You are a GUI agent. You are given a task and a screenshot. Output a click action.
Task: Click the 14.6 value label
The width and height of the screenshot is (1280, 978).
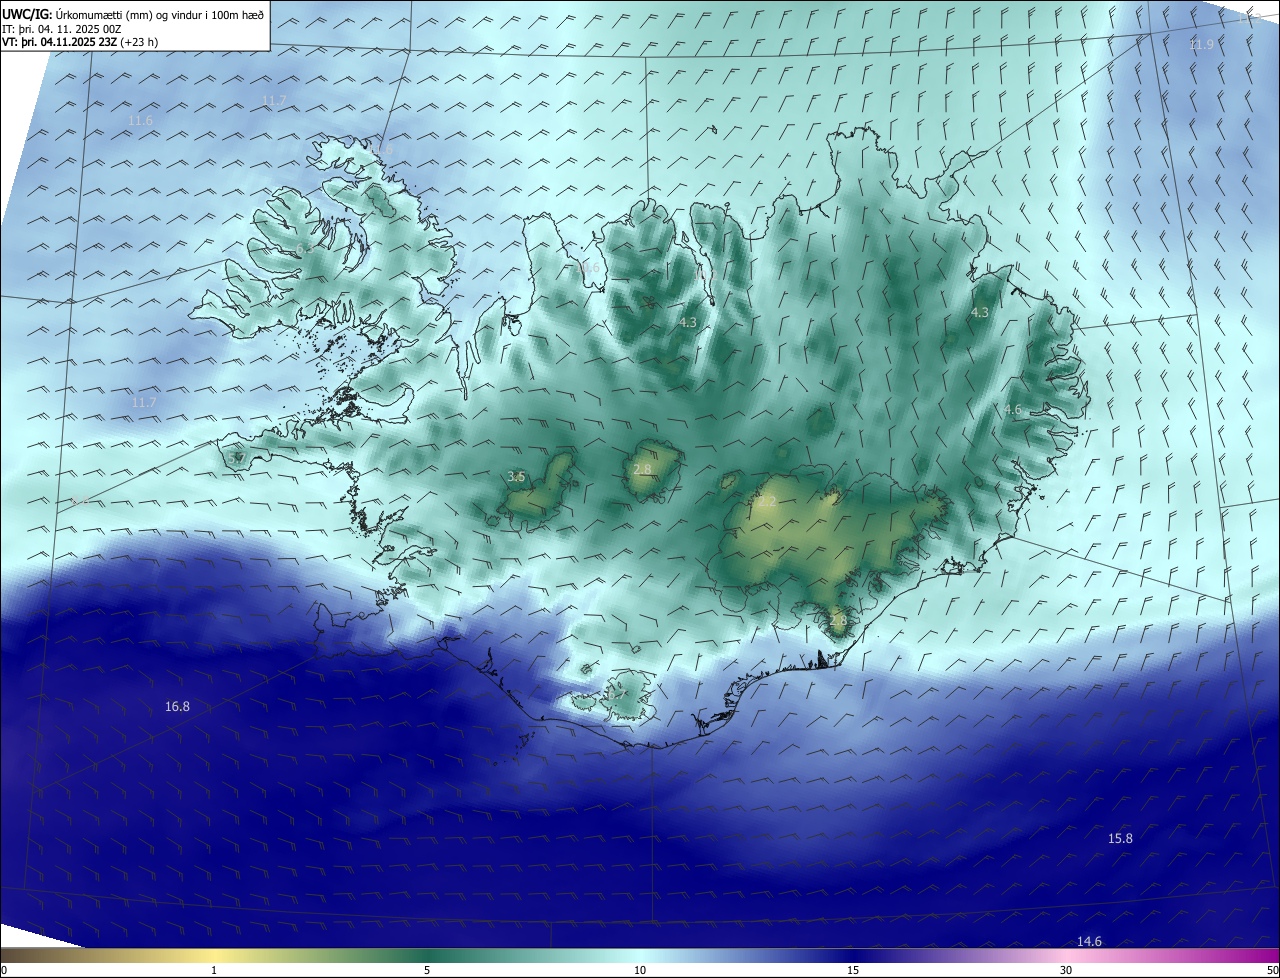coord(1089,942)
